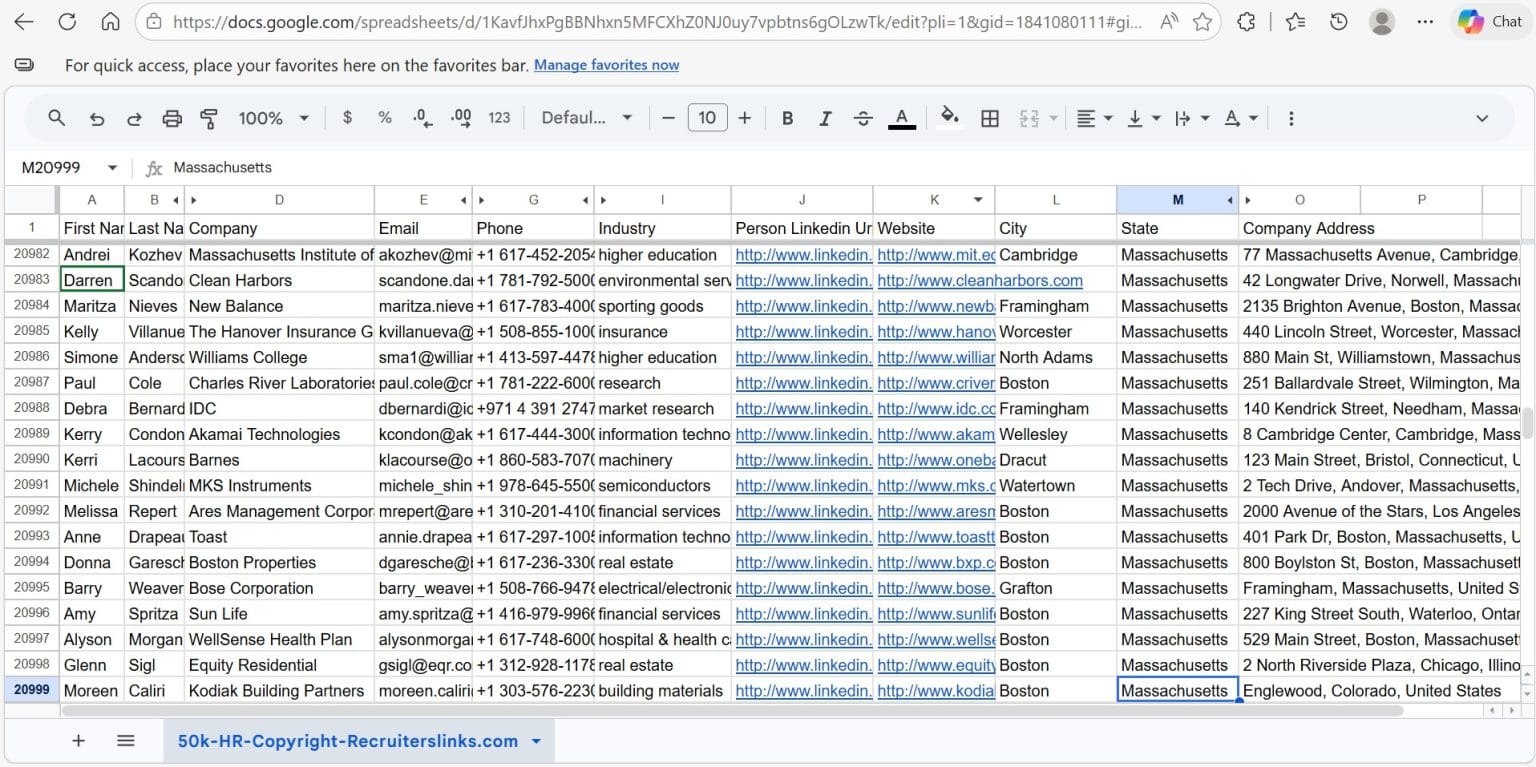Open the text color picker
The width and height of the screenshot is (1536, 767).
902,118
